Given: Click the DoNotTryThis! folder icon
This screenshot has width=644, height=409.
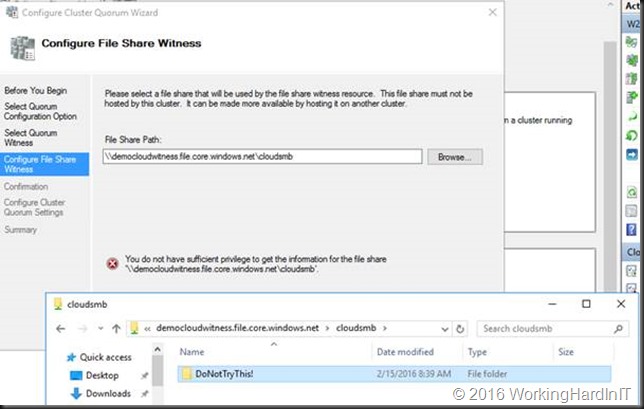Looking at the screenshot, I should 187,374.
